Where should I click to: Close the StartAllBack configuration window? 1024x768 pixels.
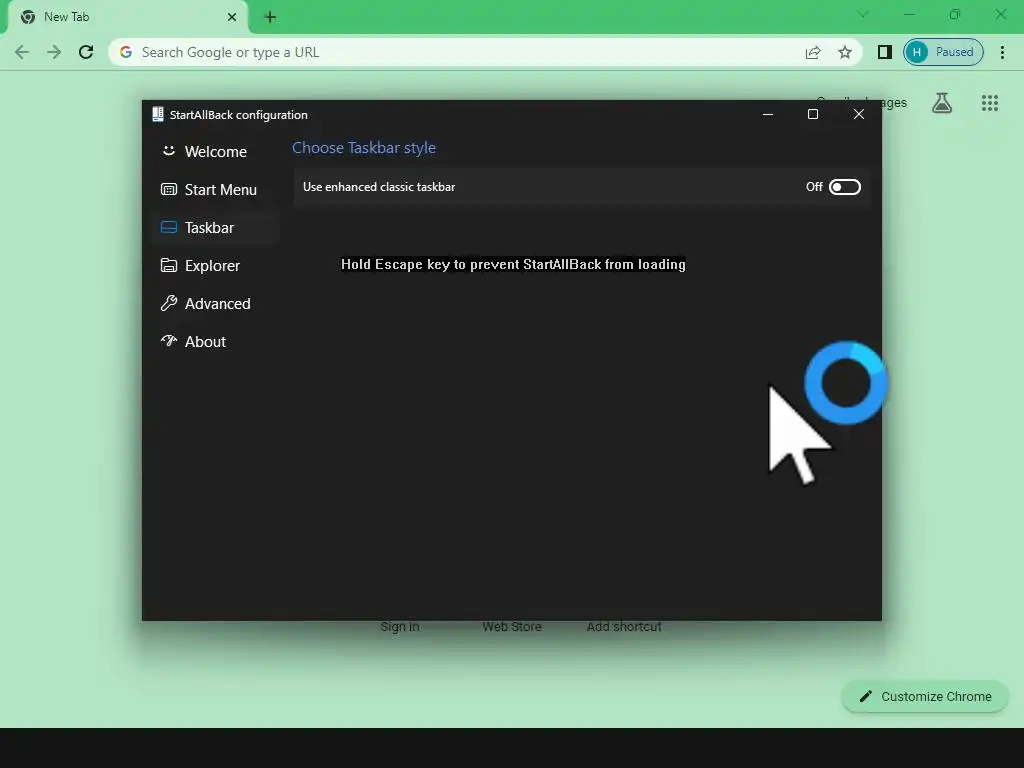[x=859, y=114]
